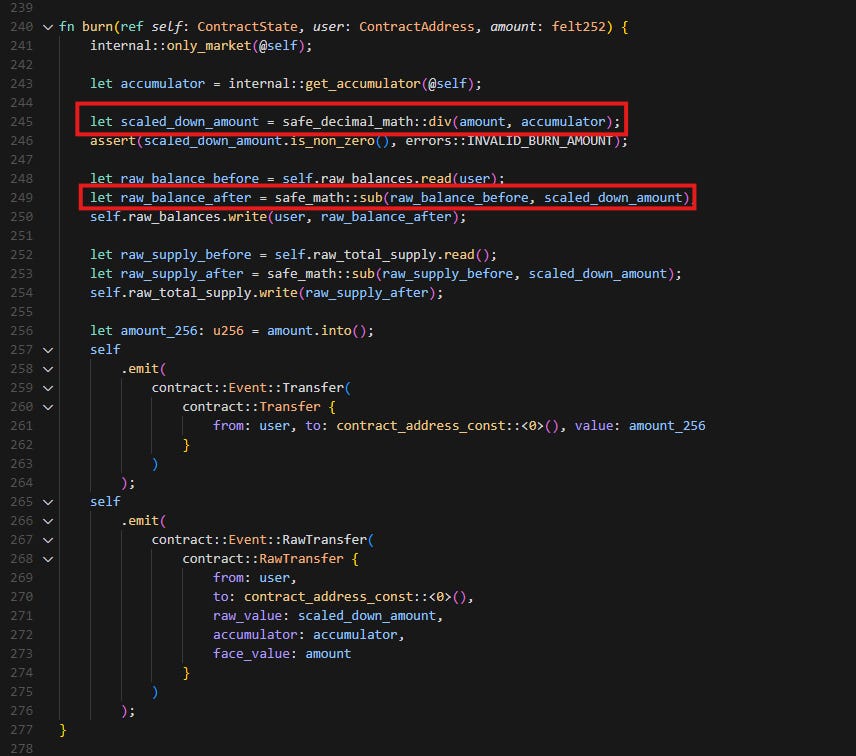The height and width of the screenshot is (756, 856).
Task: Click "get_accumulator" on line 243
Action: [362, 84]
